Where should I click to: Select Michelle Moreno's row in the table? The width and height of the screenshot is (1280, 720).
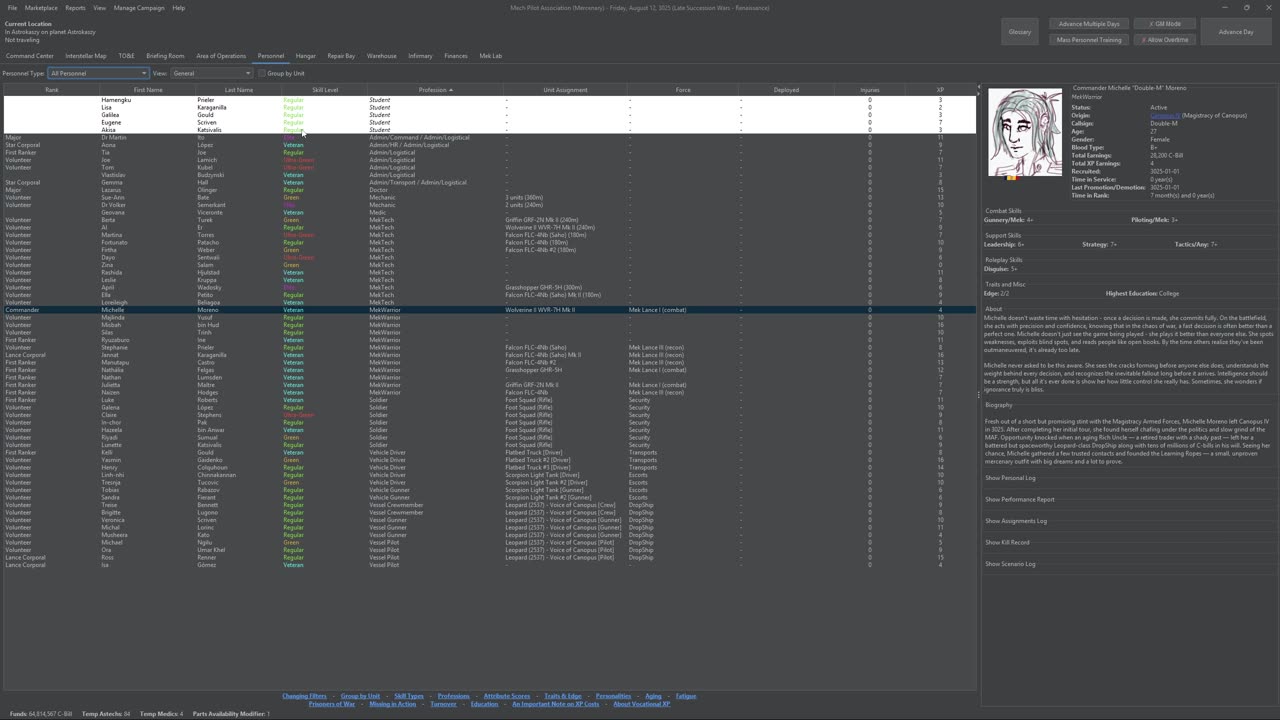point(400,310)
